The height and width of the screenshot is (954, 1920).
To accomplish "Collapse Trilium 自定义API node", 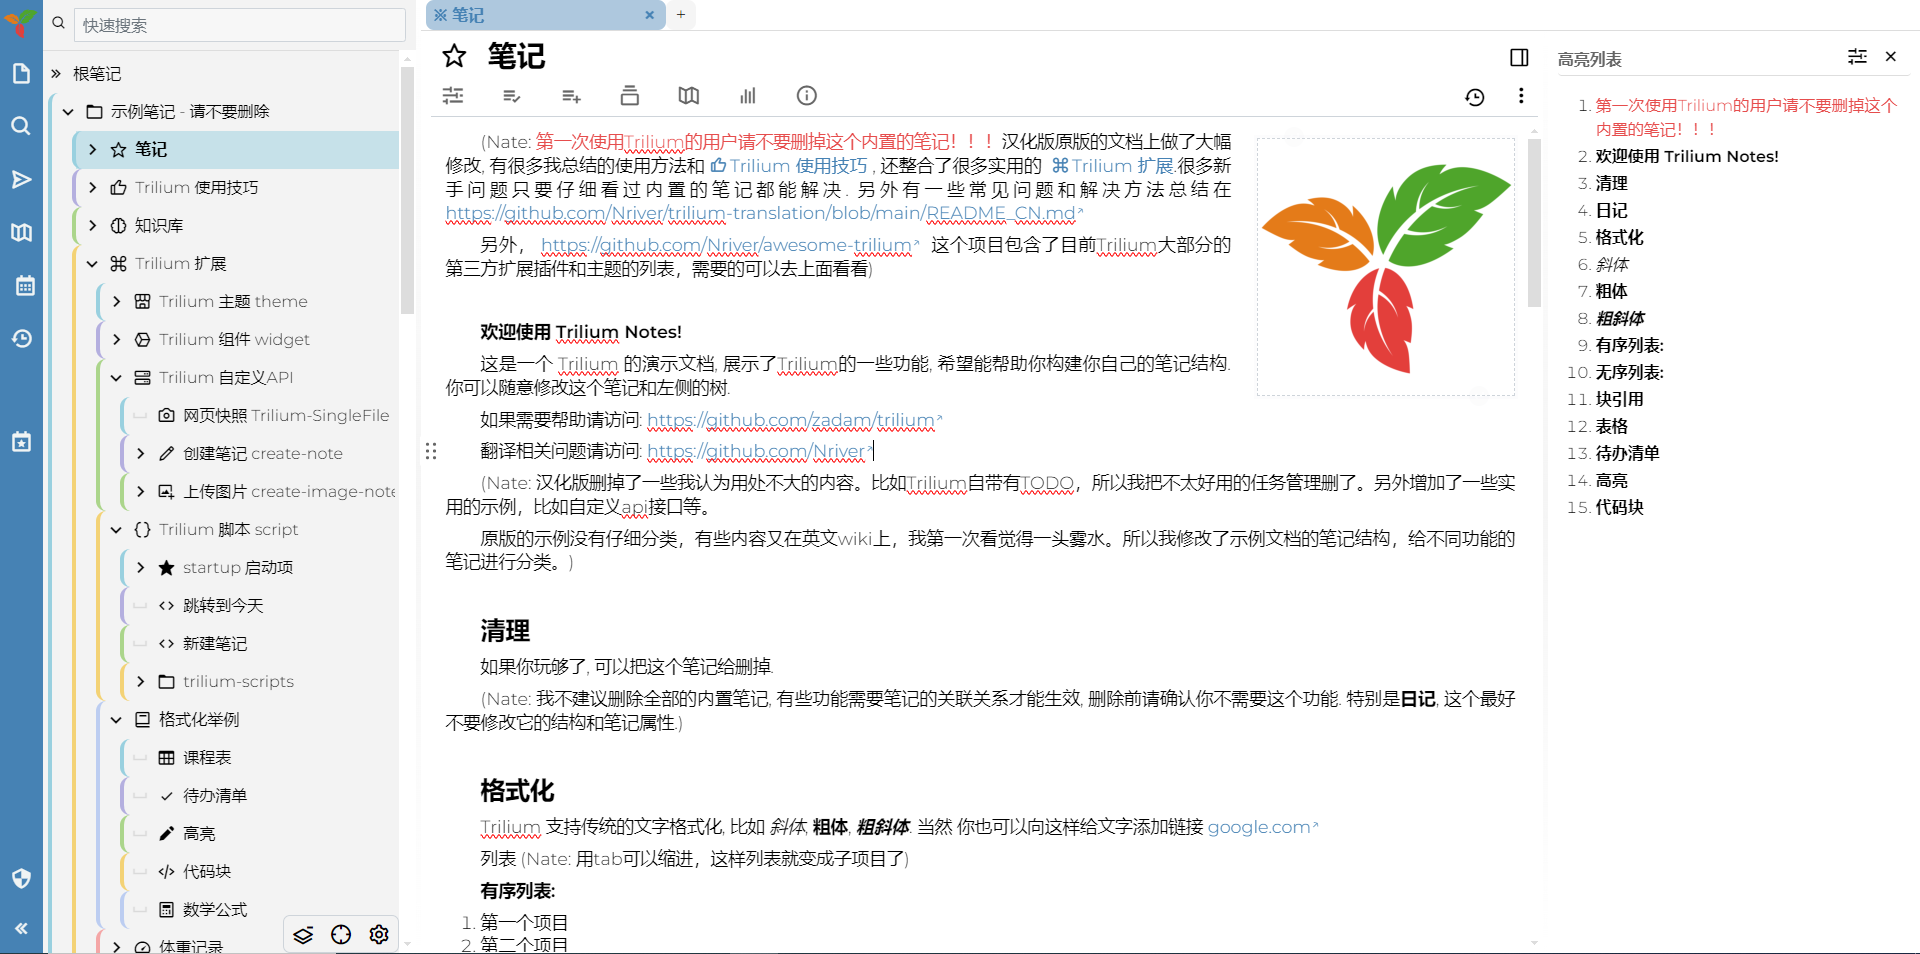I will click(116, 378).
